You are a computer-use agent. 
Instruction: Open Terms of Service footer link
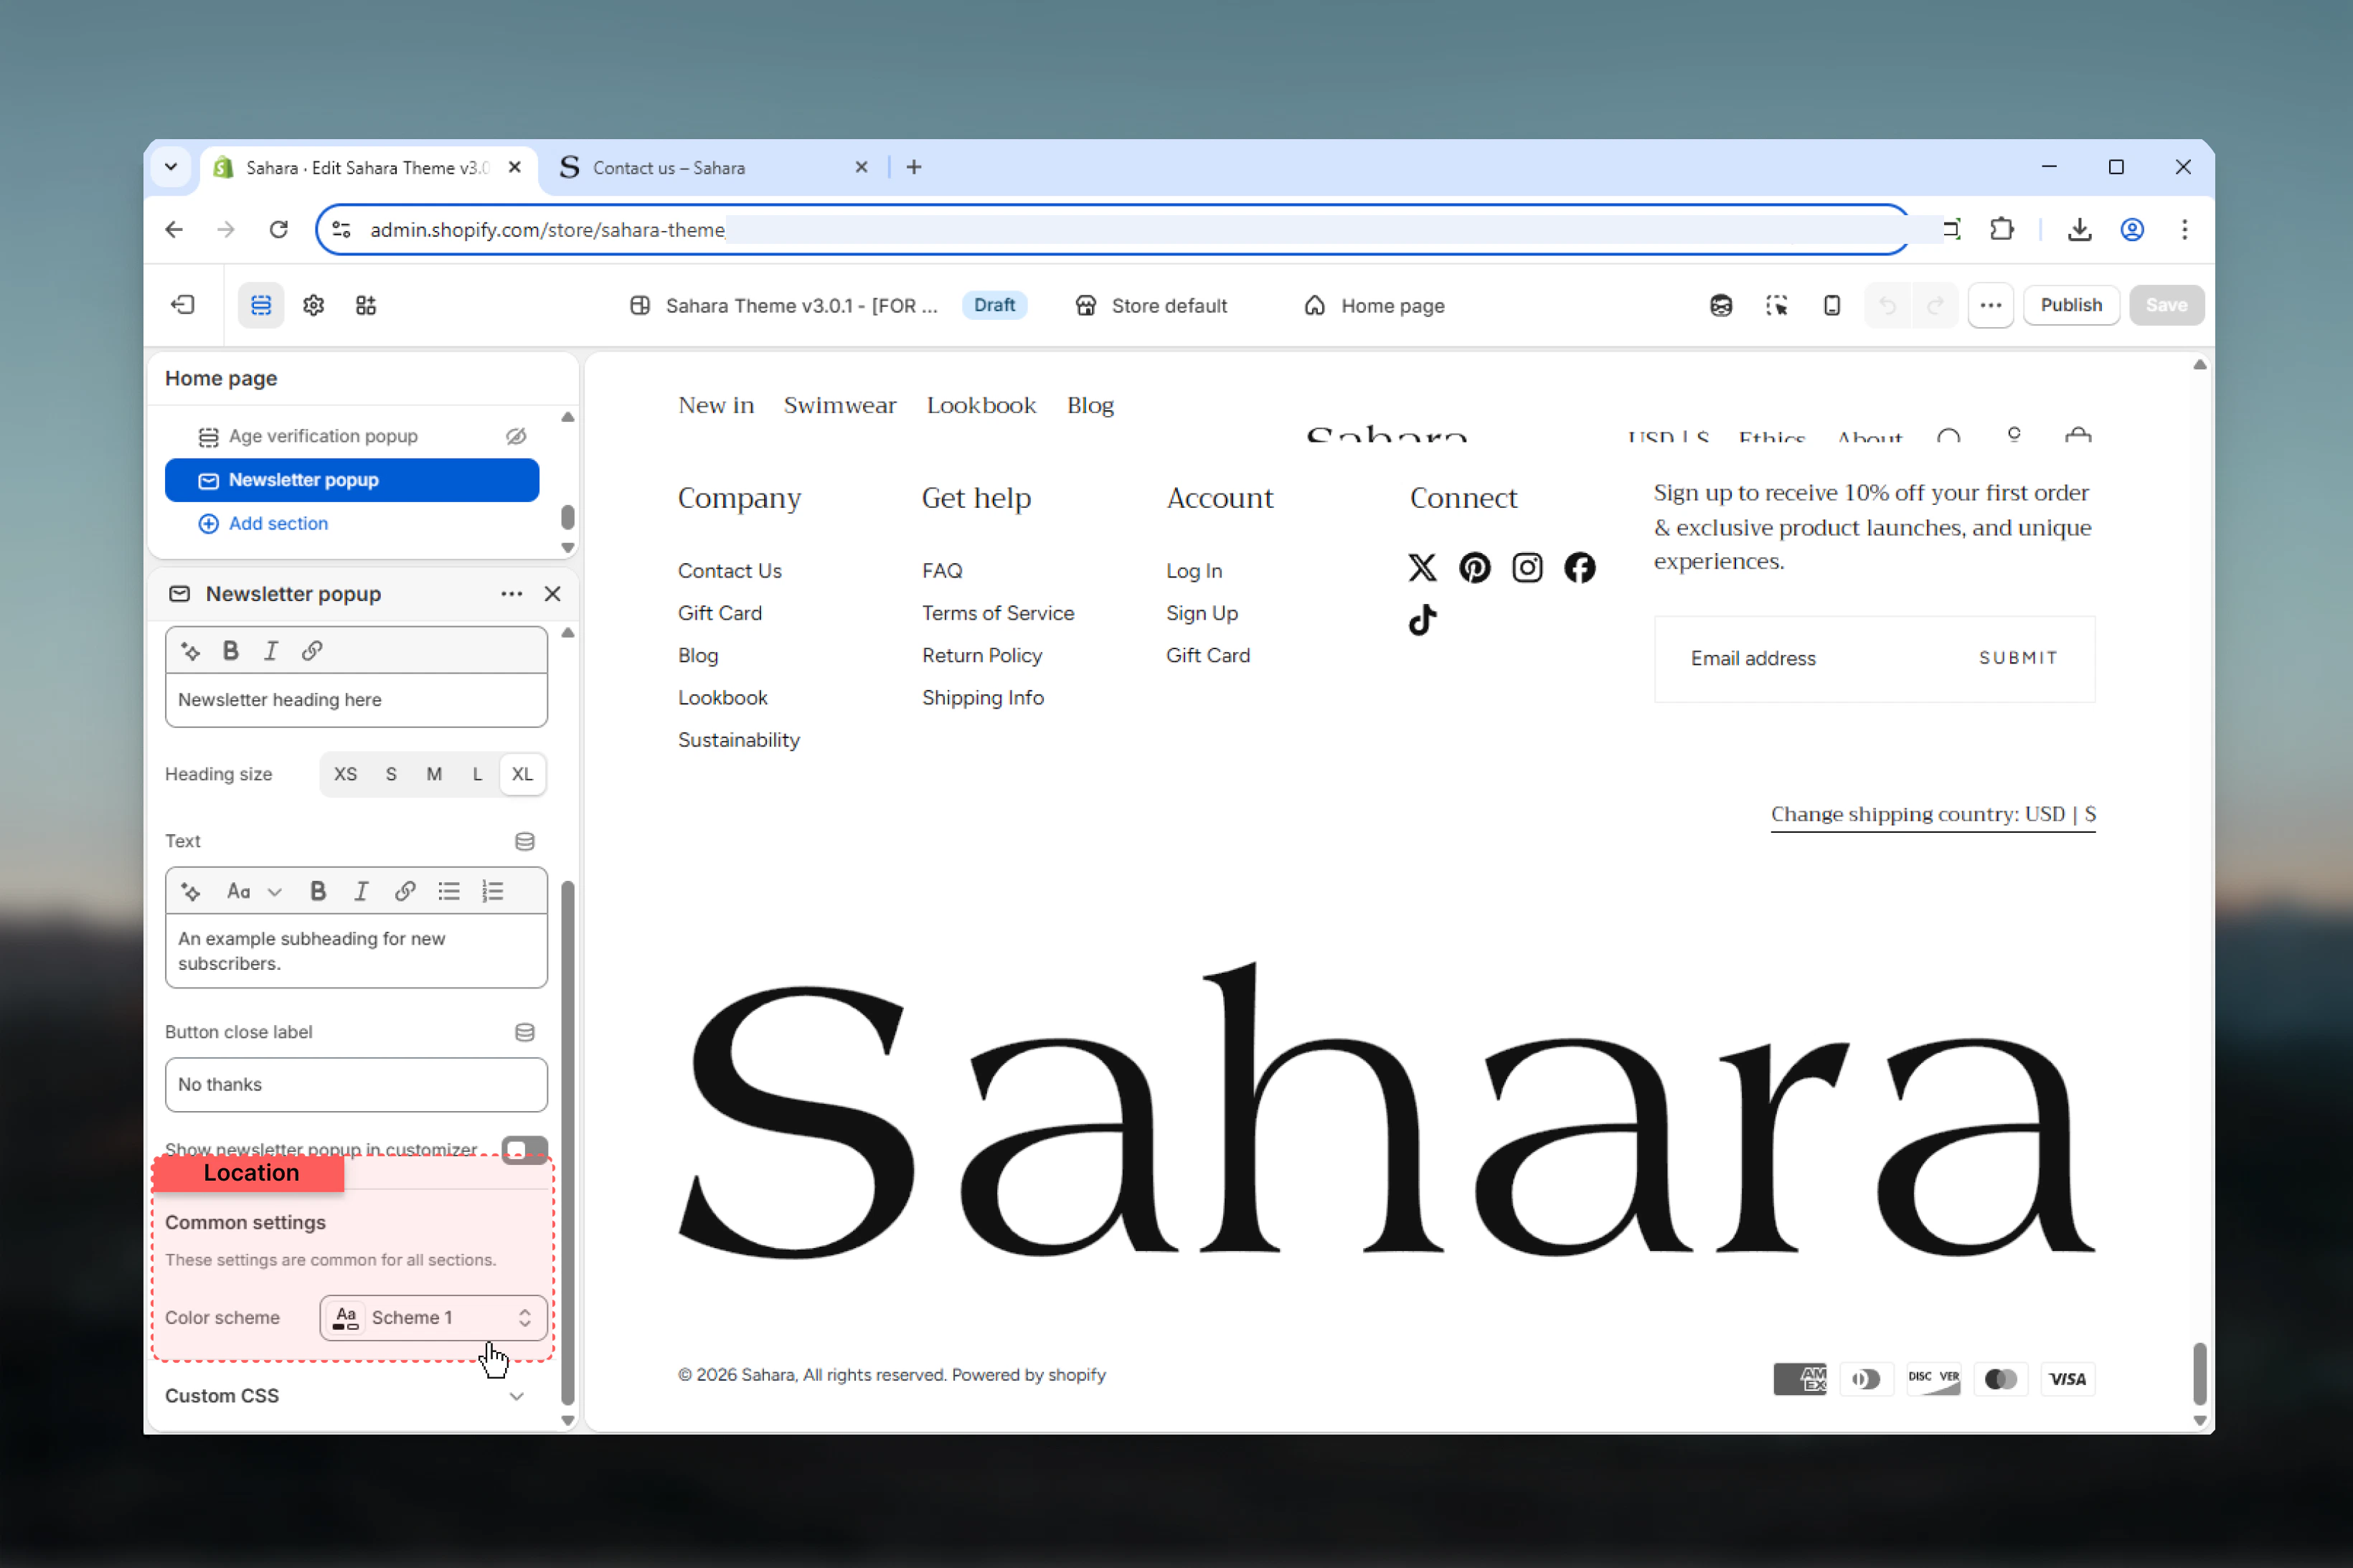click(997, 613)
